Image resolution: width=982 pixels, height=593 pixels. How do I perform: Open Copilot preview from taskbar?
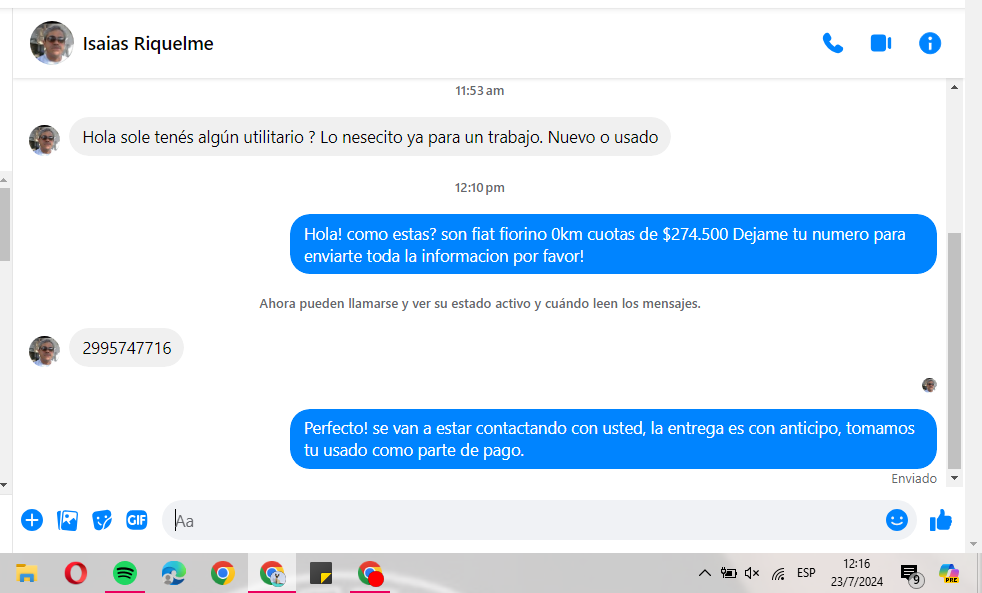949,573
